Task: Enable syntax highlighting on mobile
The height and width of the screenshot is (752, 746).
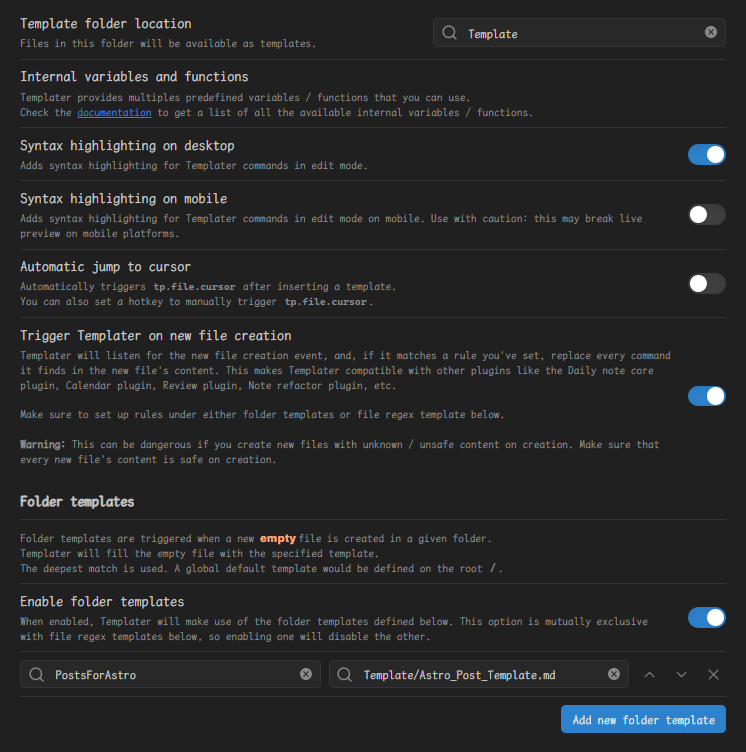Action: pyautogui.click(x=706, y=214)
